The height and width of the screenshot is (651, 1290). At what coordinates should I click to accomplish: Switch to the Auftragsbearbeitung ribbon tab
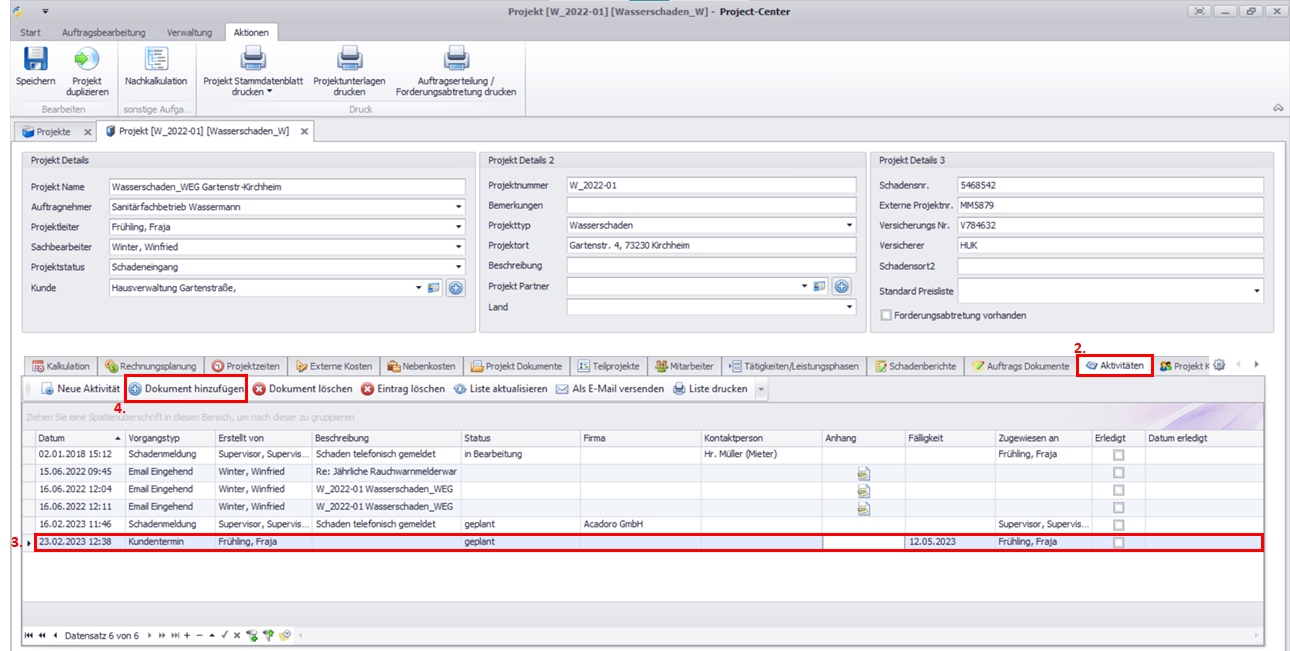click(103, 33)
